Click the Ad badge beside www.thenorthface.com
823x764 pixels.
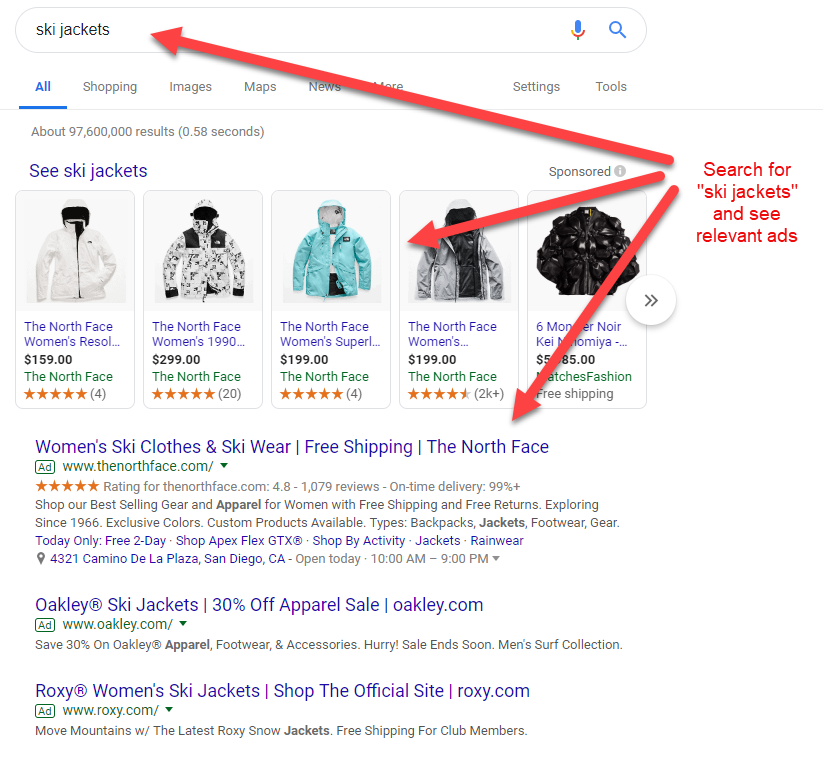pyautogui.click(x=45, y=466)
